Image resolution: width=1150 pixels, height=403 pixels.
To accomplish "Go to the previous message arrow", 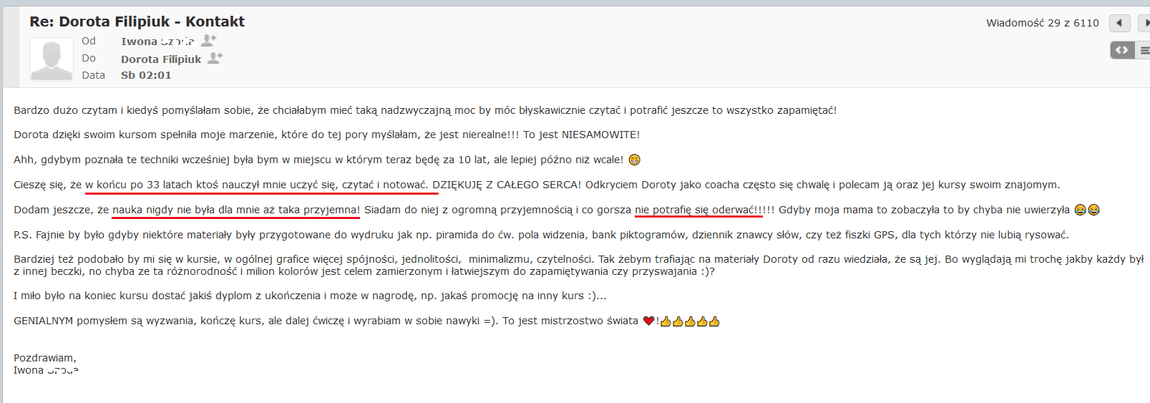I will point(1118,23).
